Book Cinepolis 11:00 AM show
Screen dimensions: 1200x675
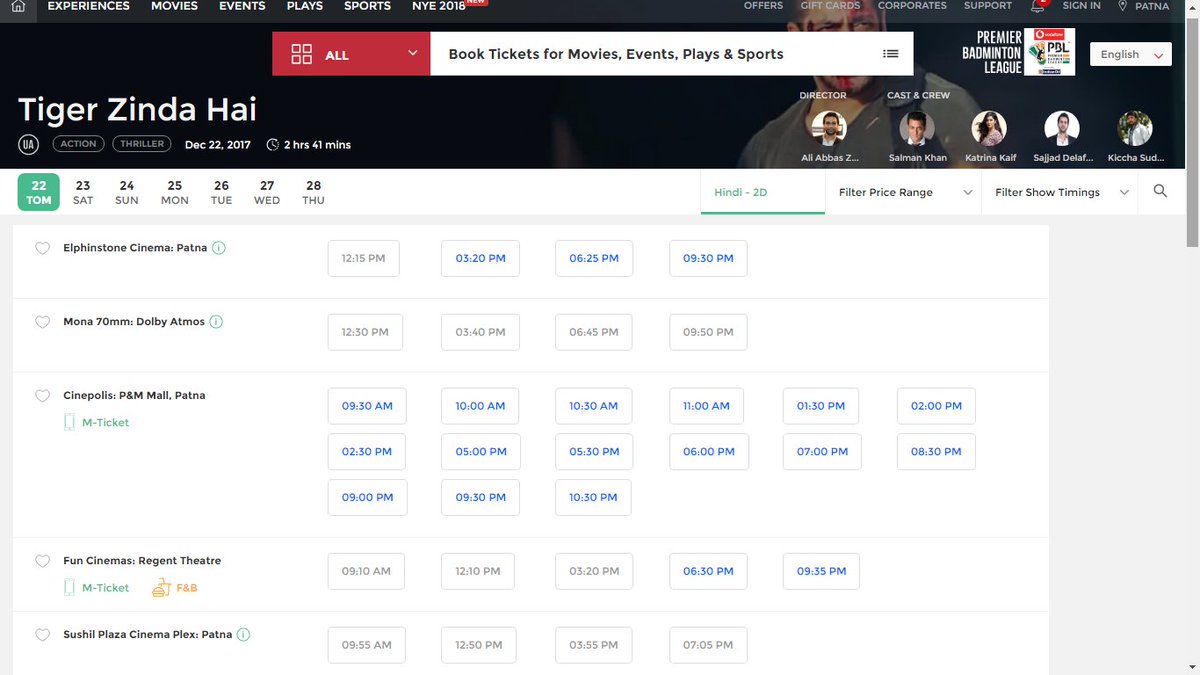(x=706, y=406)
